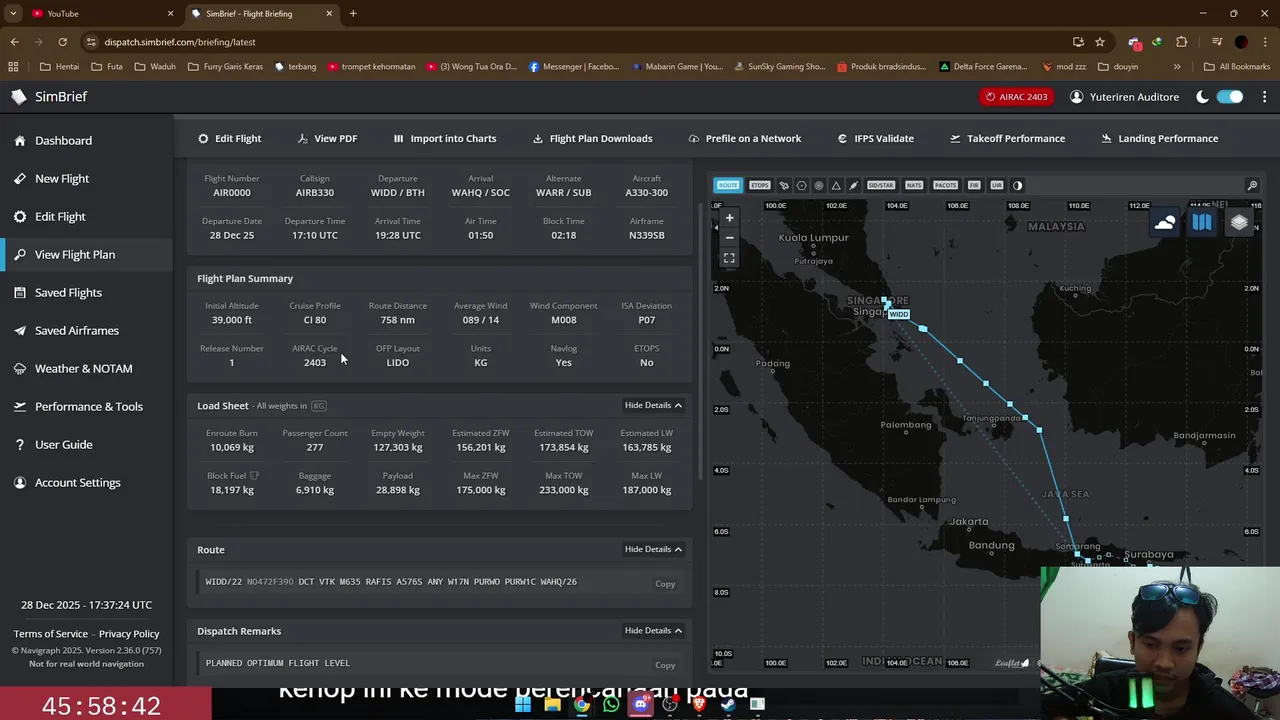Open a new browser tab
The height and width of the screenshot is (720, 1280).
[x=353, y=13]
